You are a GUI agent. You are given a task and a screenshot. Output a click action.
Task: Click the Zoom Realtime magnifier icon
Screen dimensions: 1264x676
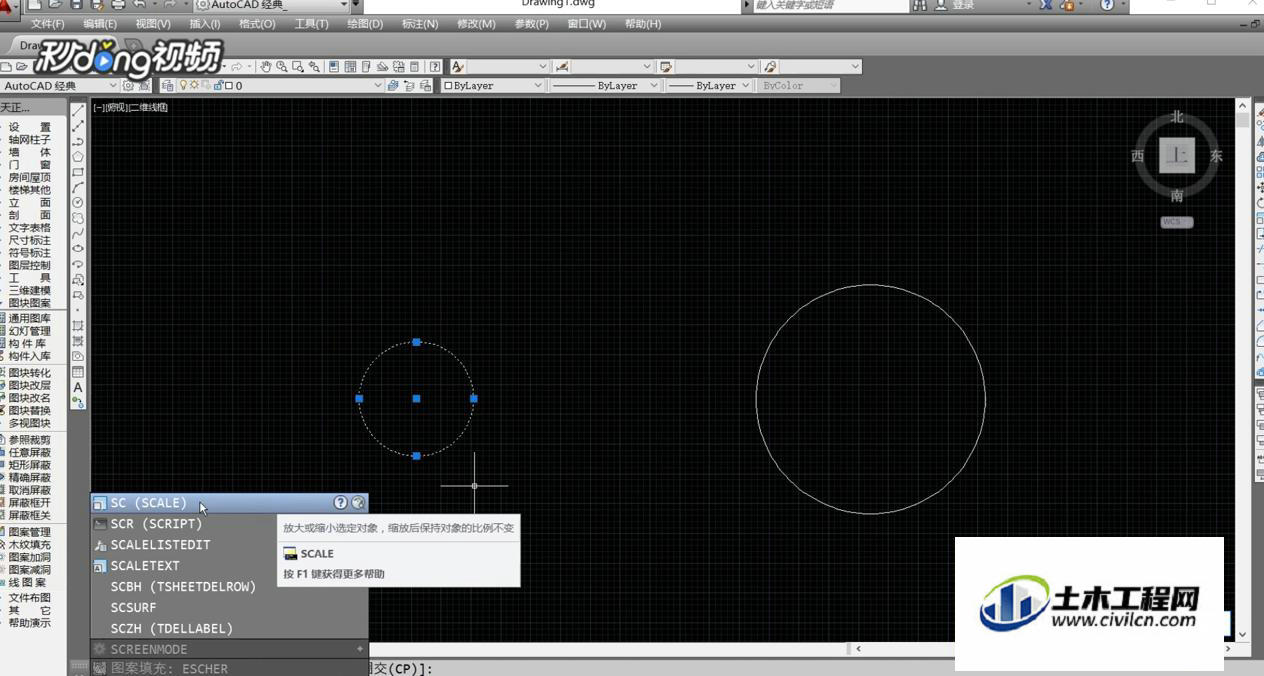click(x=282, y=67)
